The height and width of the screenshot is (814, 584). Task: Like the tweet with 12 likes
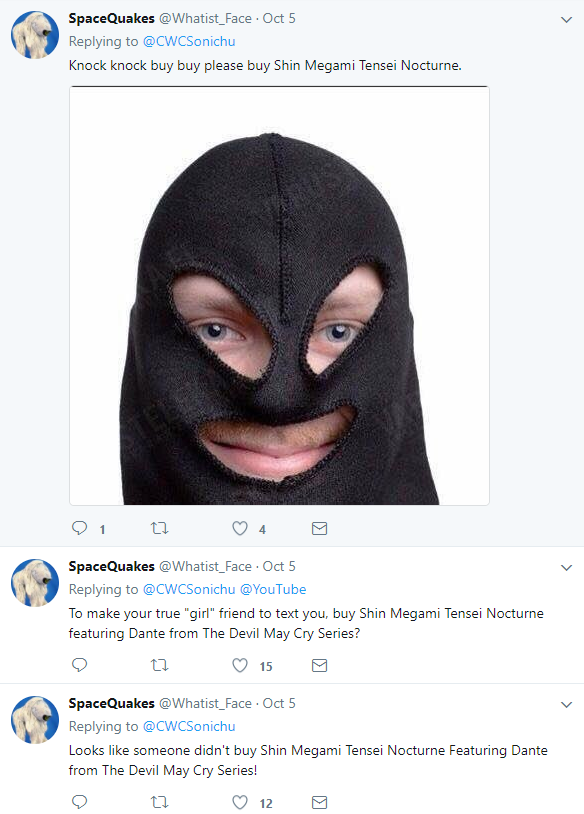[240, 802]
